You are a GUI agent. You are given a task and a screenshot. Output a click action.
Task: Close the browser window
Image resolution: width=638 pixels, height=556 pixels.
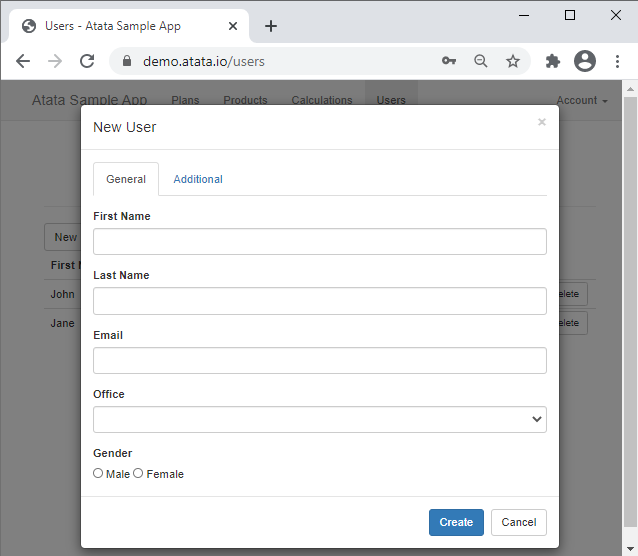[x=616, y=15]
